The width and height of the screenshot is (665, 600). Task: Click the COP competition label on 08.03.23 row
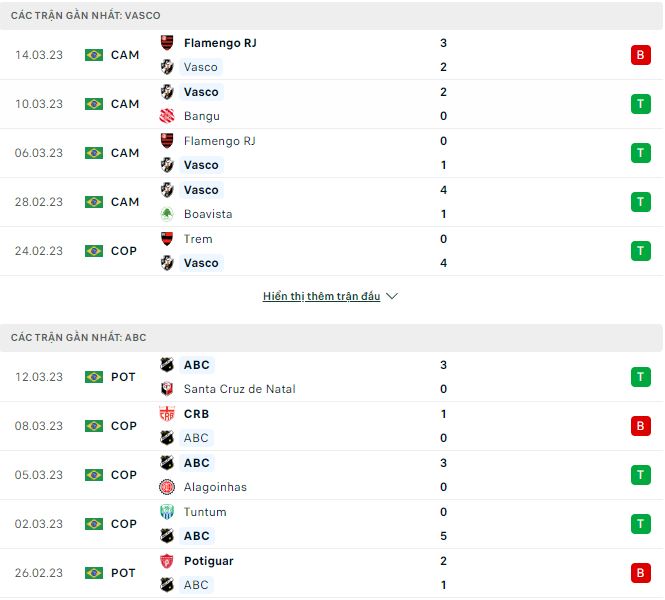pos(124,426)
